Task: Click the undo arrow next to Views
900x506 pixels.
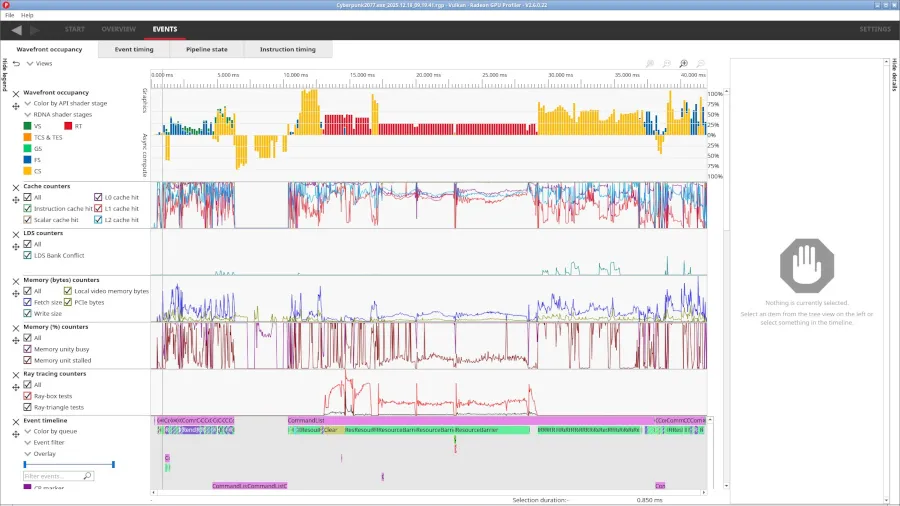Action: (16, 63)
